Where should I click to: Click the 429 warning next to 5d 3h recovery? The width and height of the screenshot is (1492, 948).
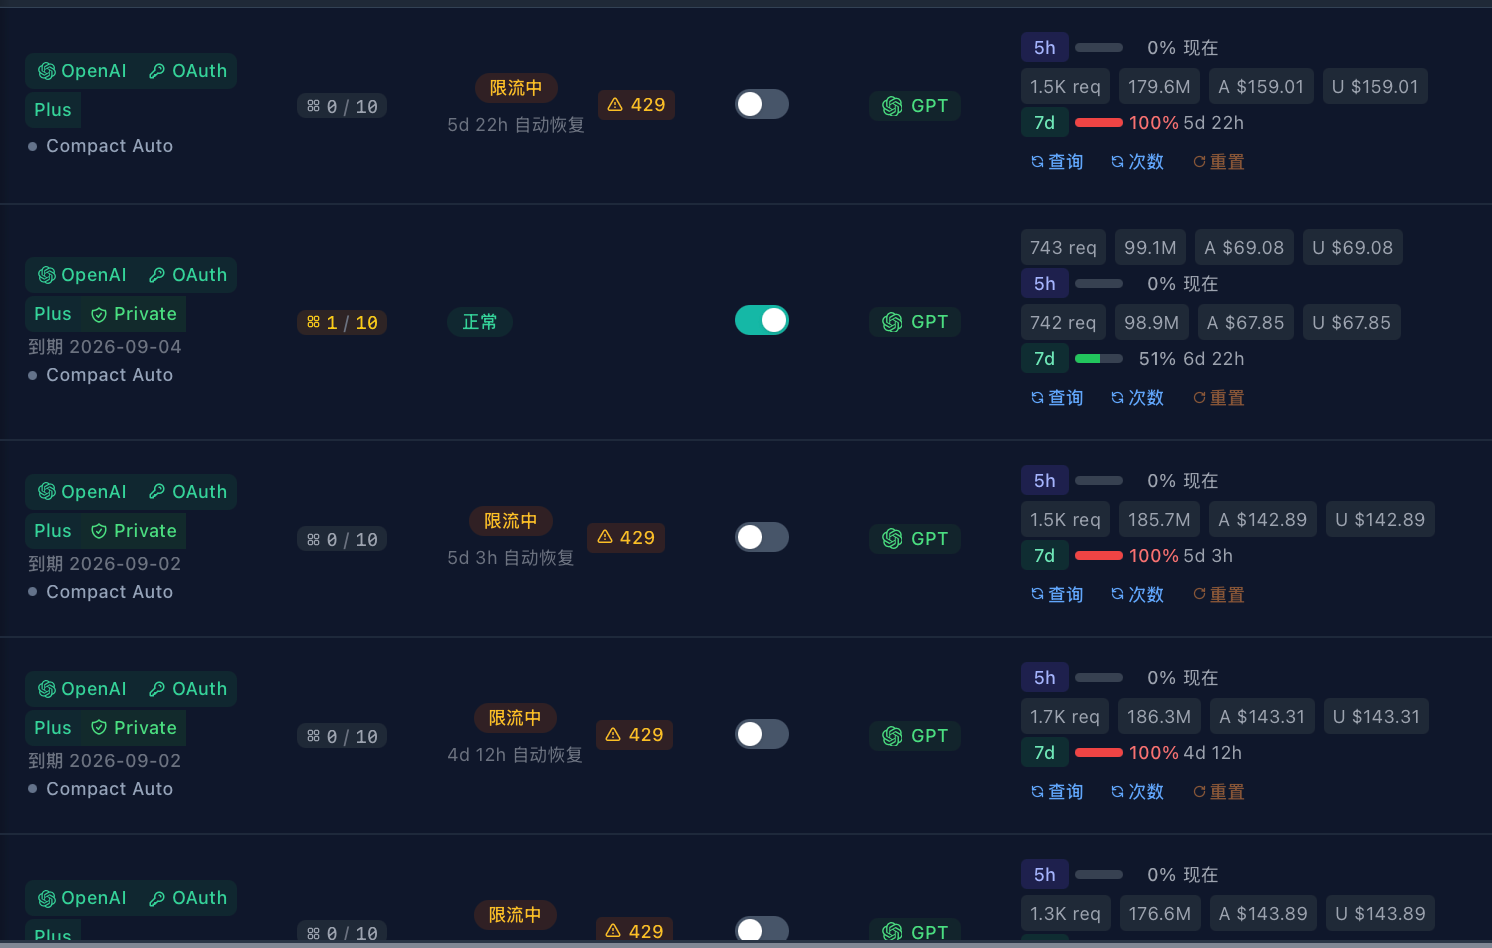click(626, 538)
